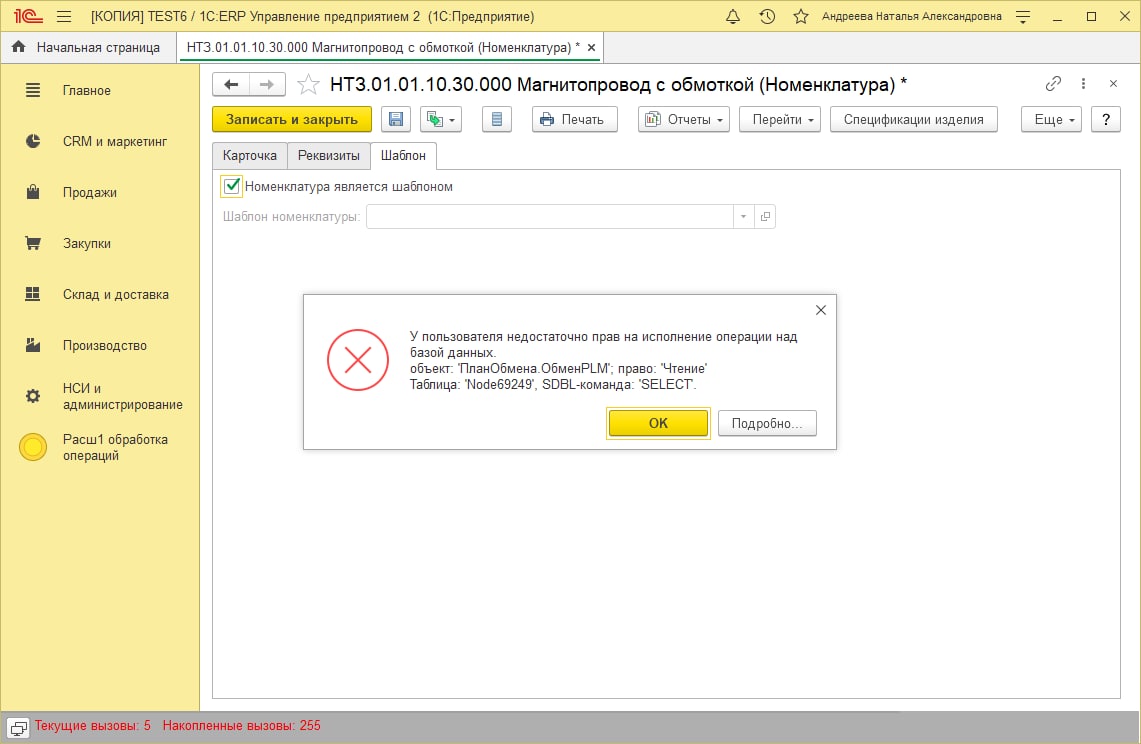Open the Закупки section

point(87,243)
